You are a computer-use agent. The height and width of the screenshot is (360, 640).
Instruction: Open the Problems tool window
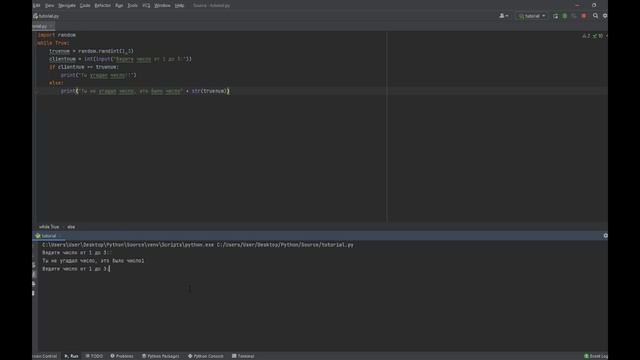tap(122, 356)
